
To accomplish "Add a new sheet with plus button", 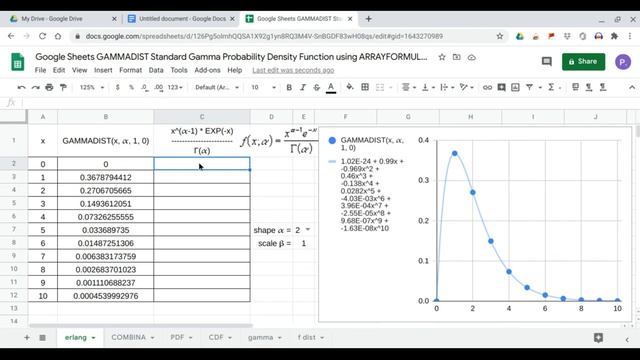I will [27, 338].
